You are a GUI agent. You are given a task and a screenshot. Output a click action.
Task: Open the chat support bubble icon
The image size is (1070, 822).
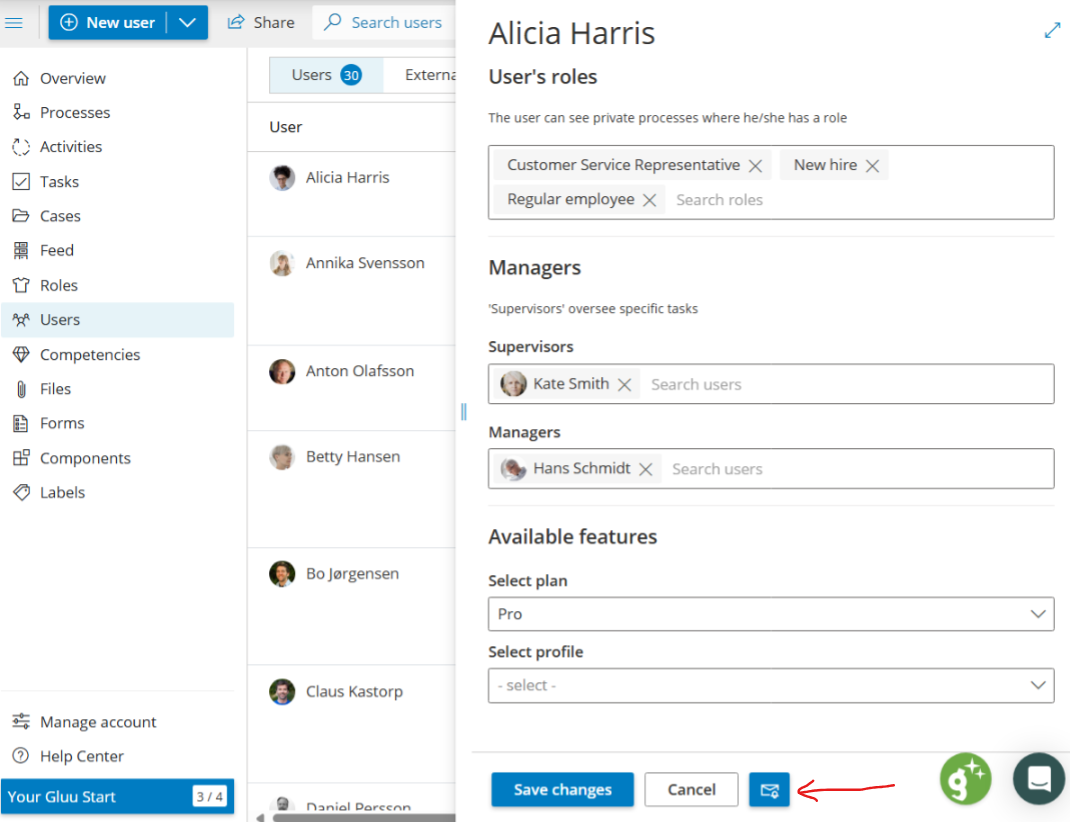(1038, 779)
